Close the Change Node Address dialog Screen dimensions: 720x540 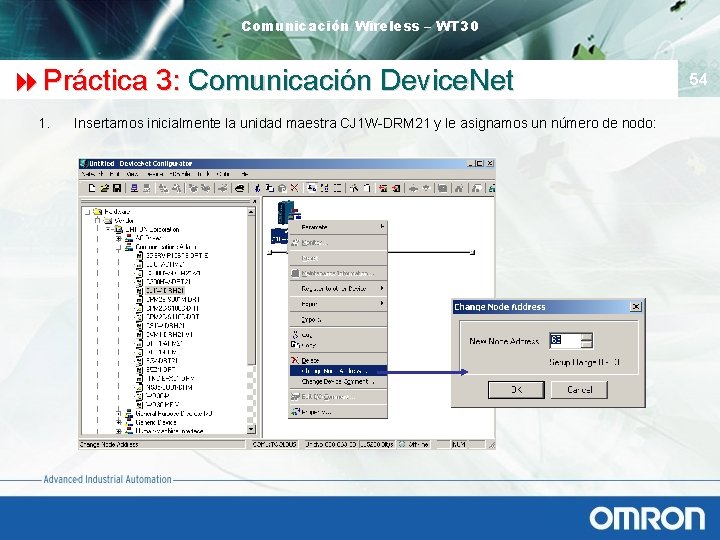point(636,306)
